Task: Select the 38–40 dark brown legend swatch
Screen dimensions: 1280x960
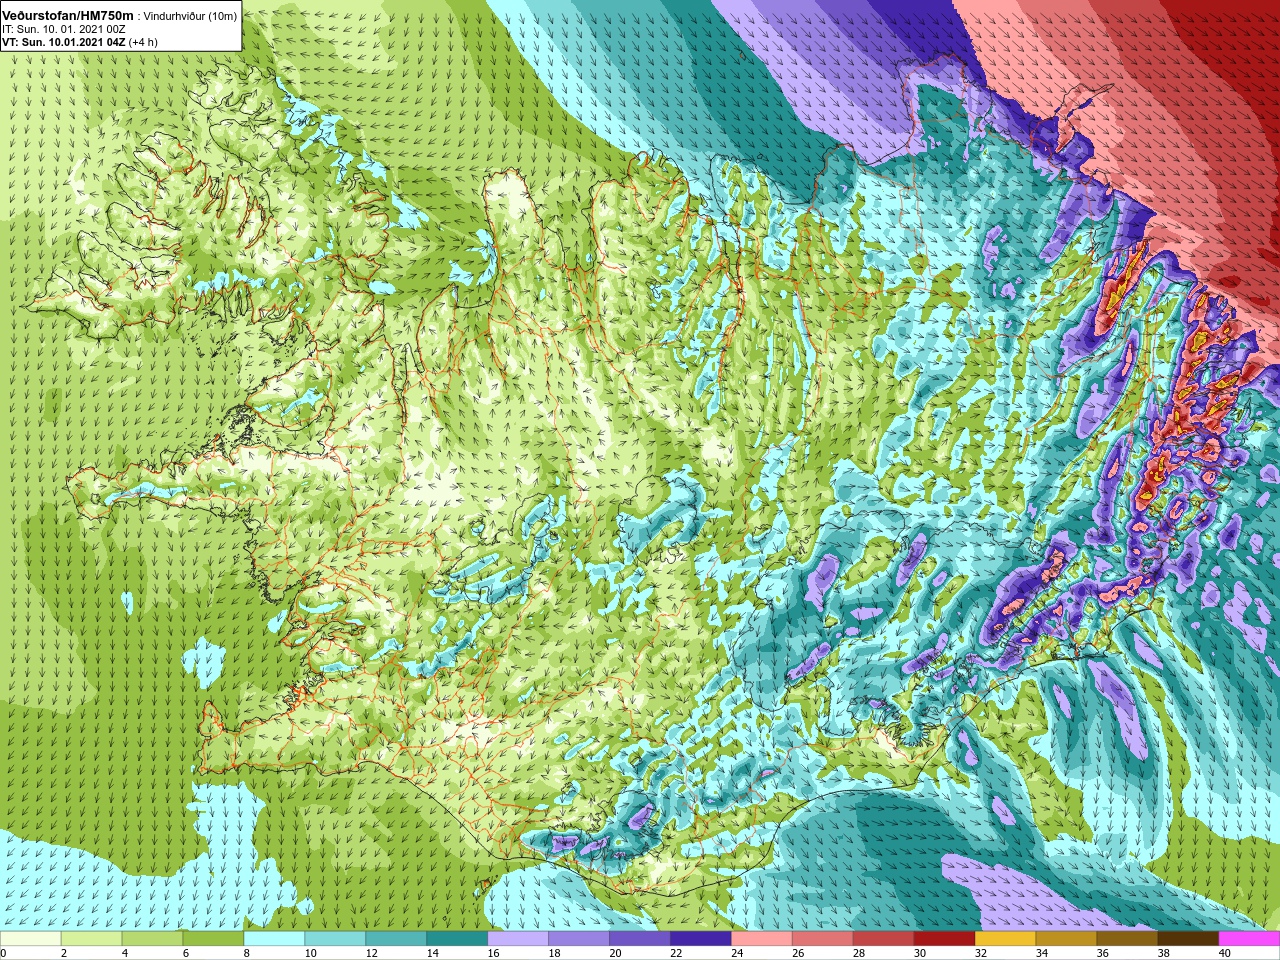Action: tap(1189, 938)
